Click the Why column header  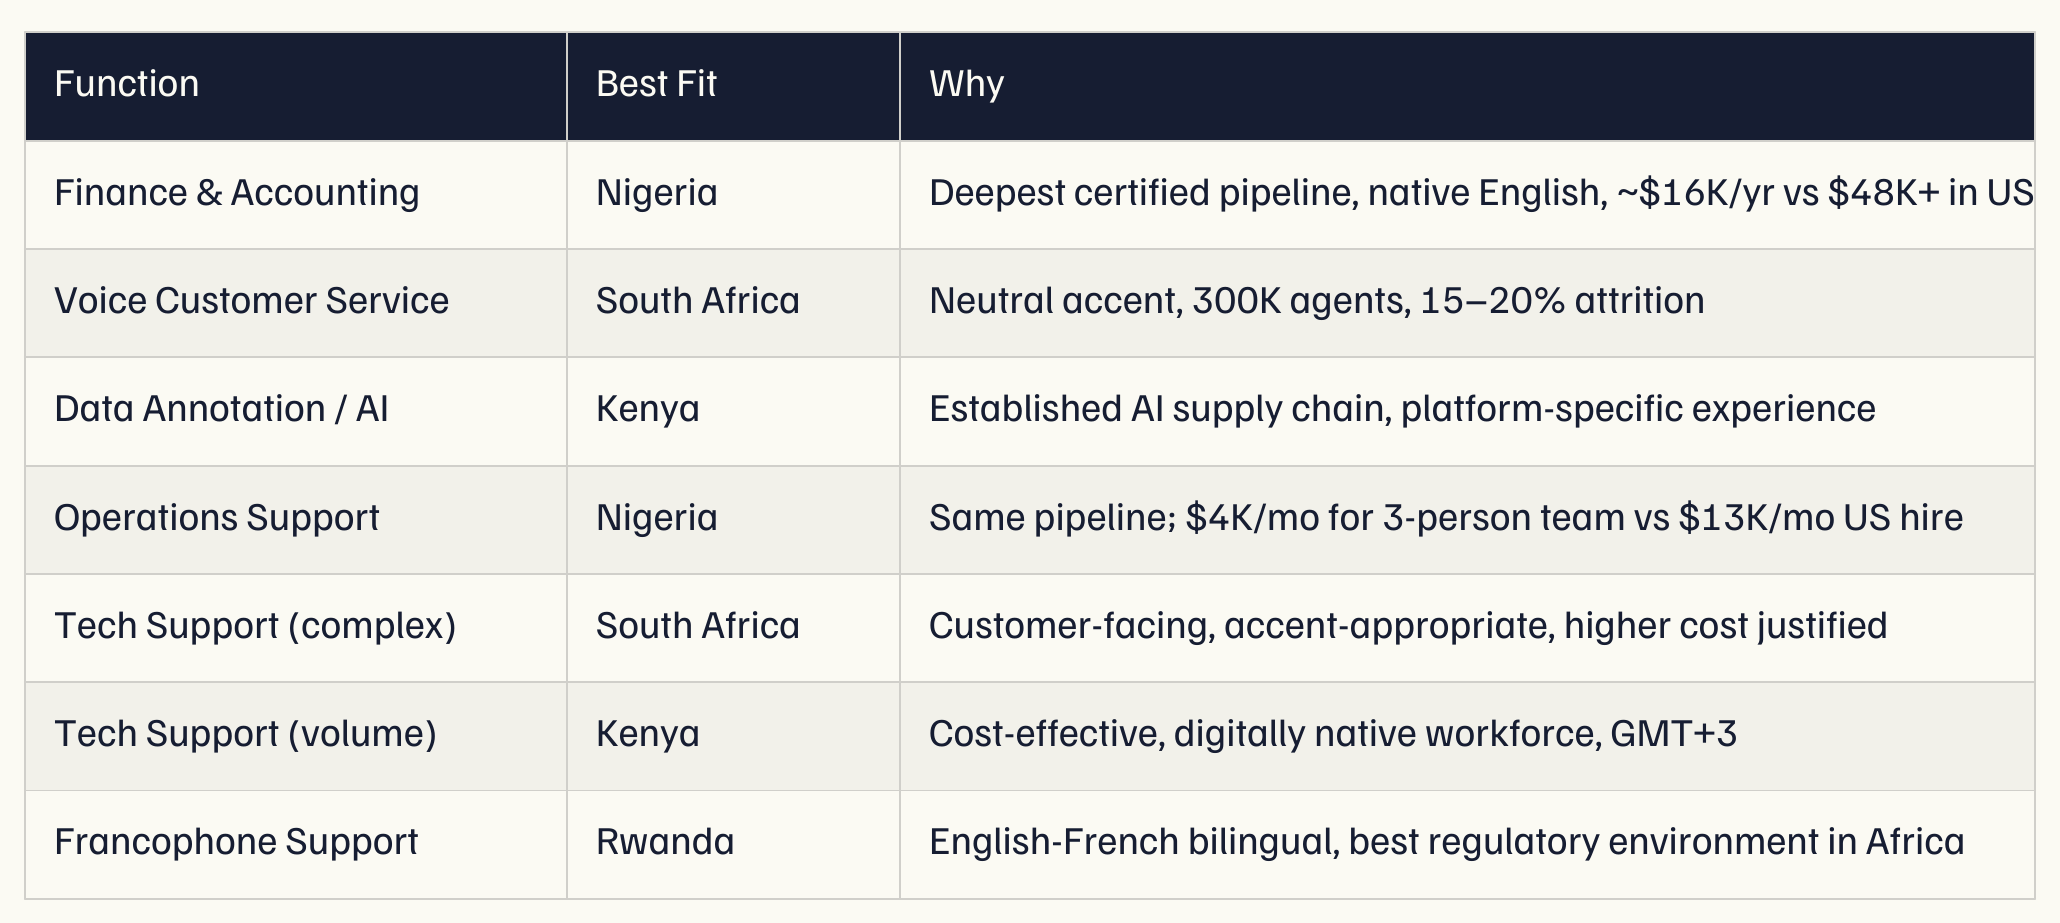(x=1467, y=86)
